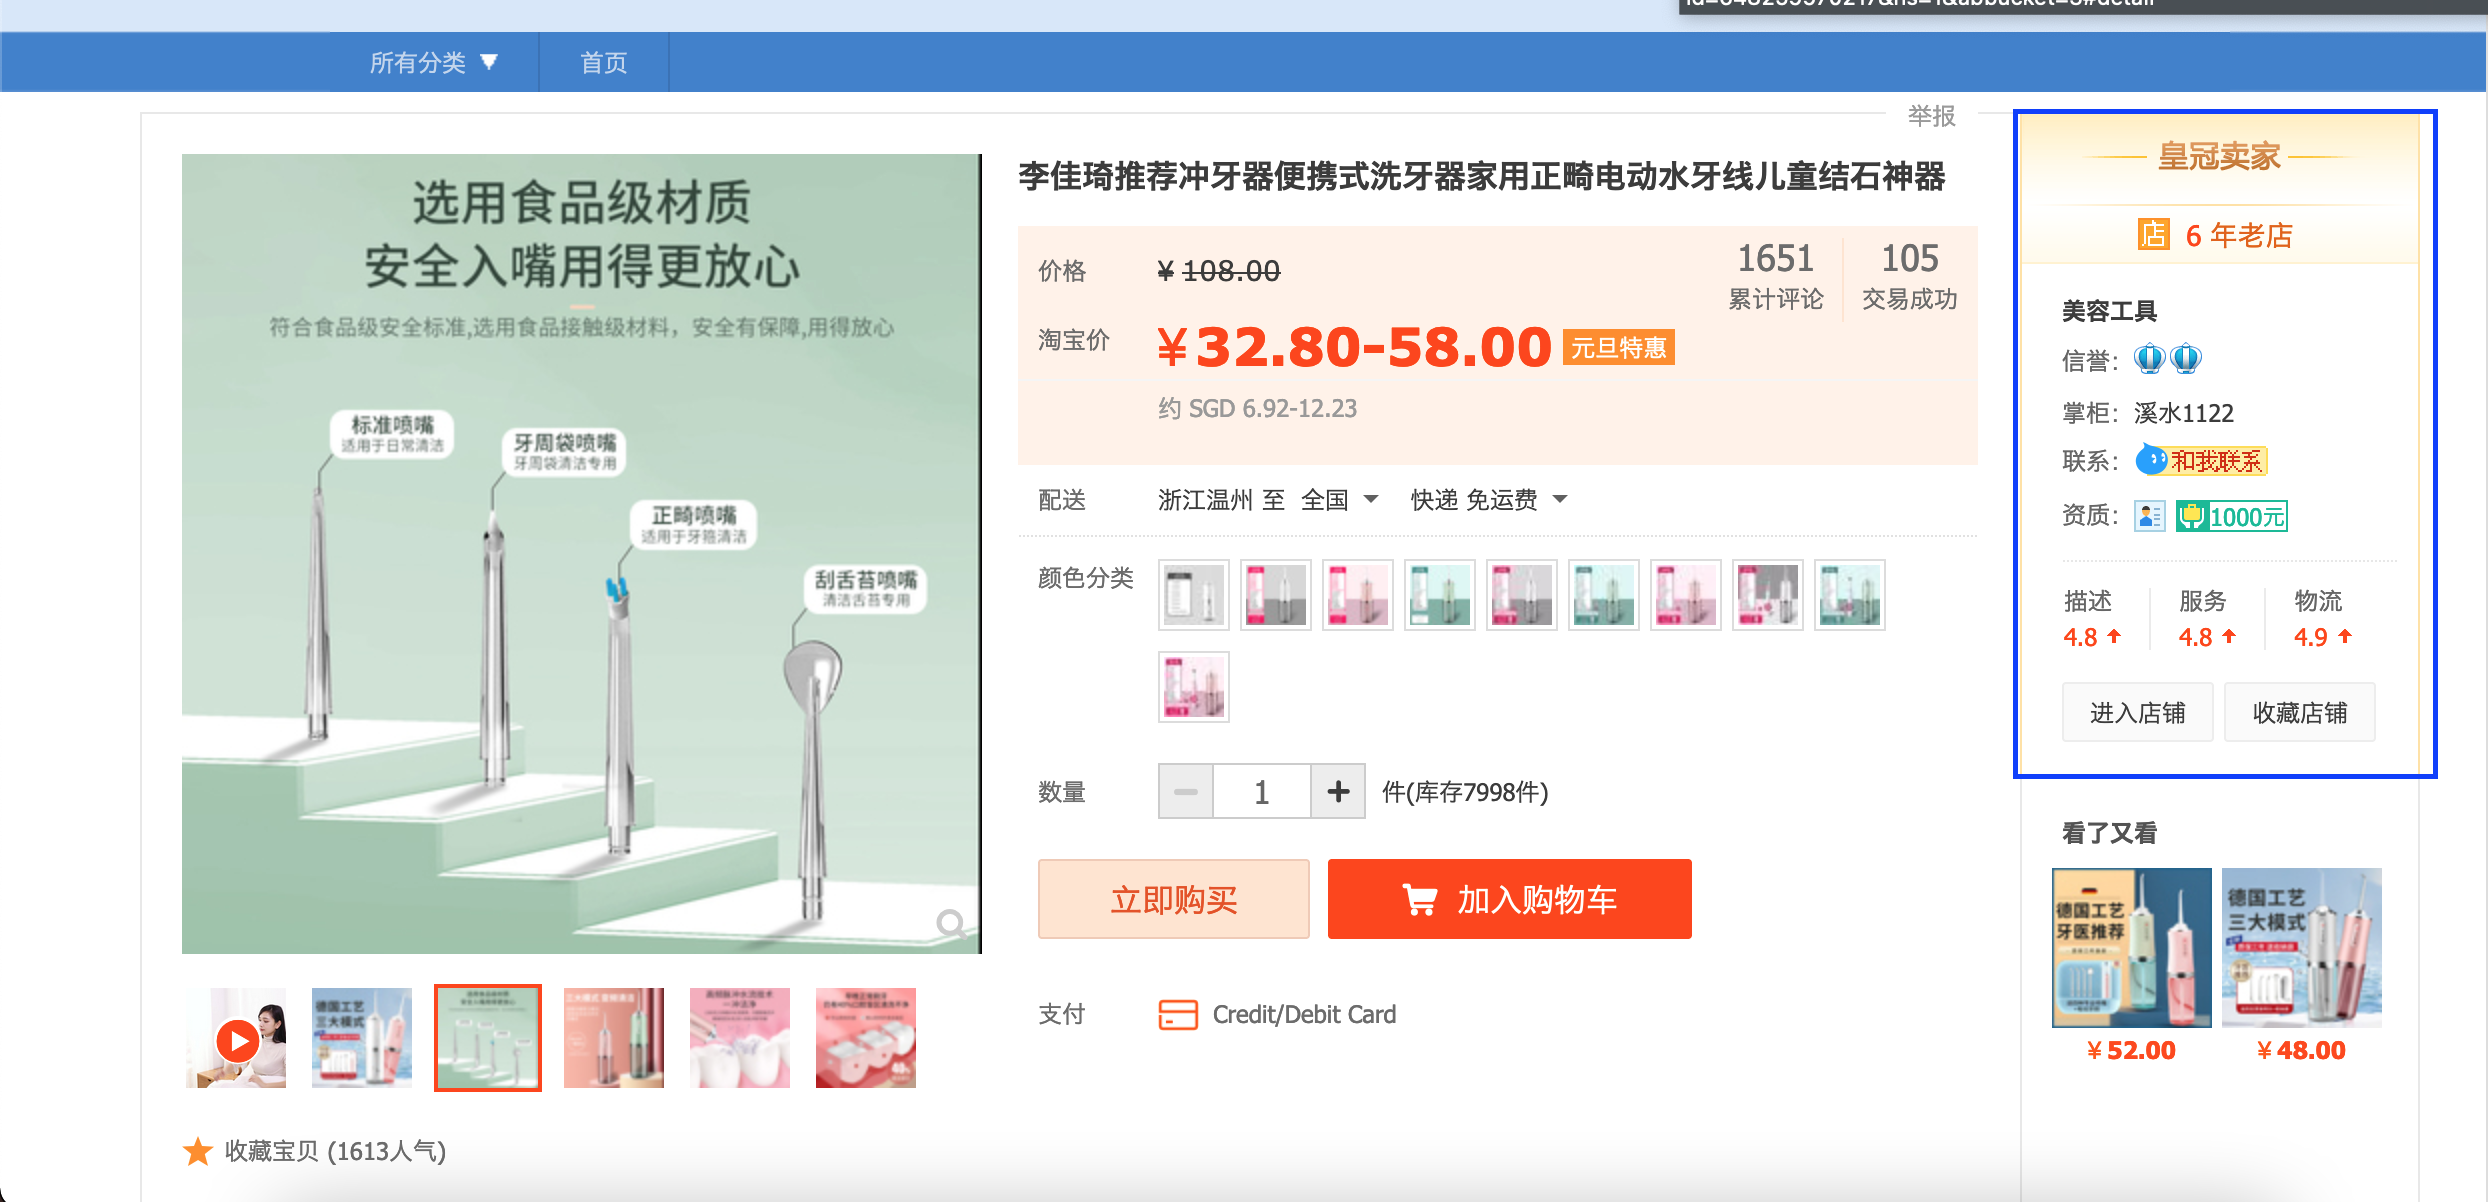2488x1202 pixels.
Task: Click the magnifier icon on main product image
Action: (950, 922)
